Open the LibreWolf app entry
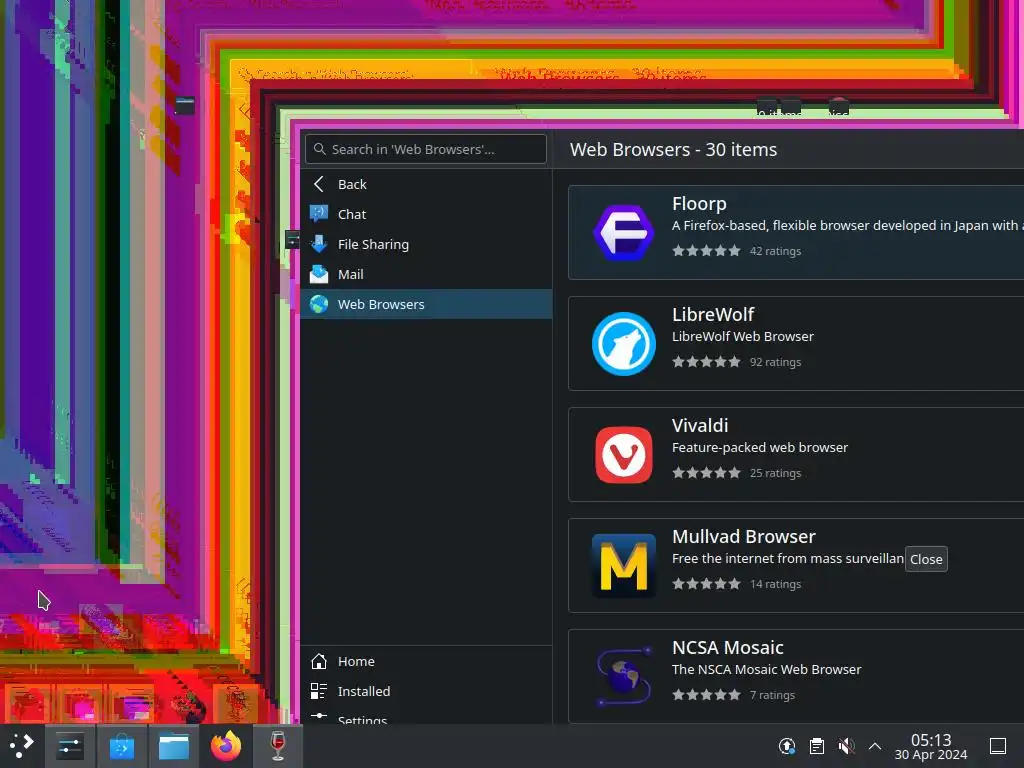The height and width of the screenshot is (768, 1024). pos(796,344)
